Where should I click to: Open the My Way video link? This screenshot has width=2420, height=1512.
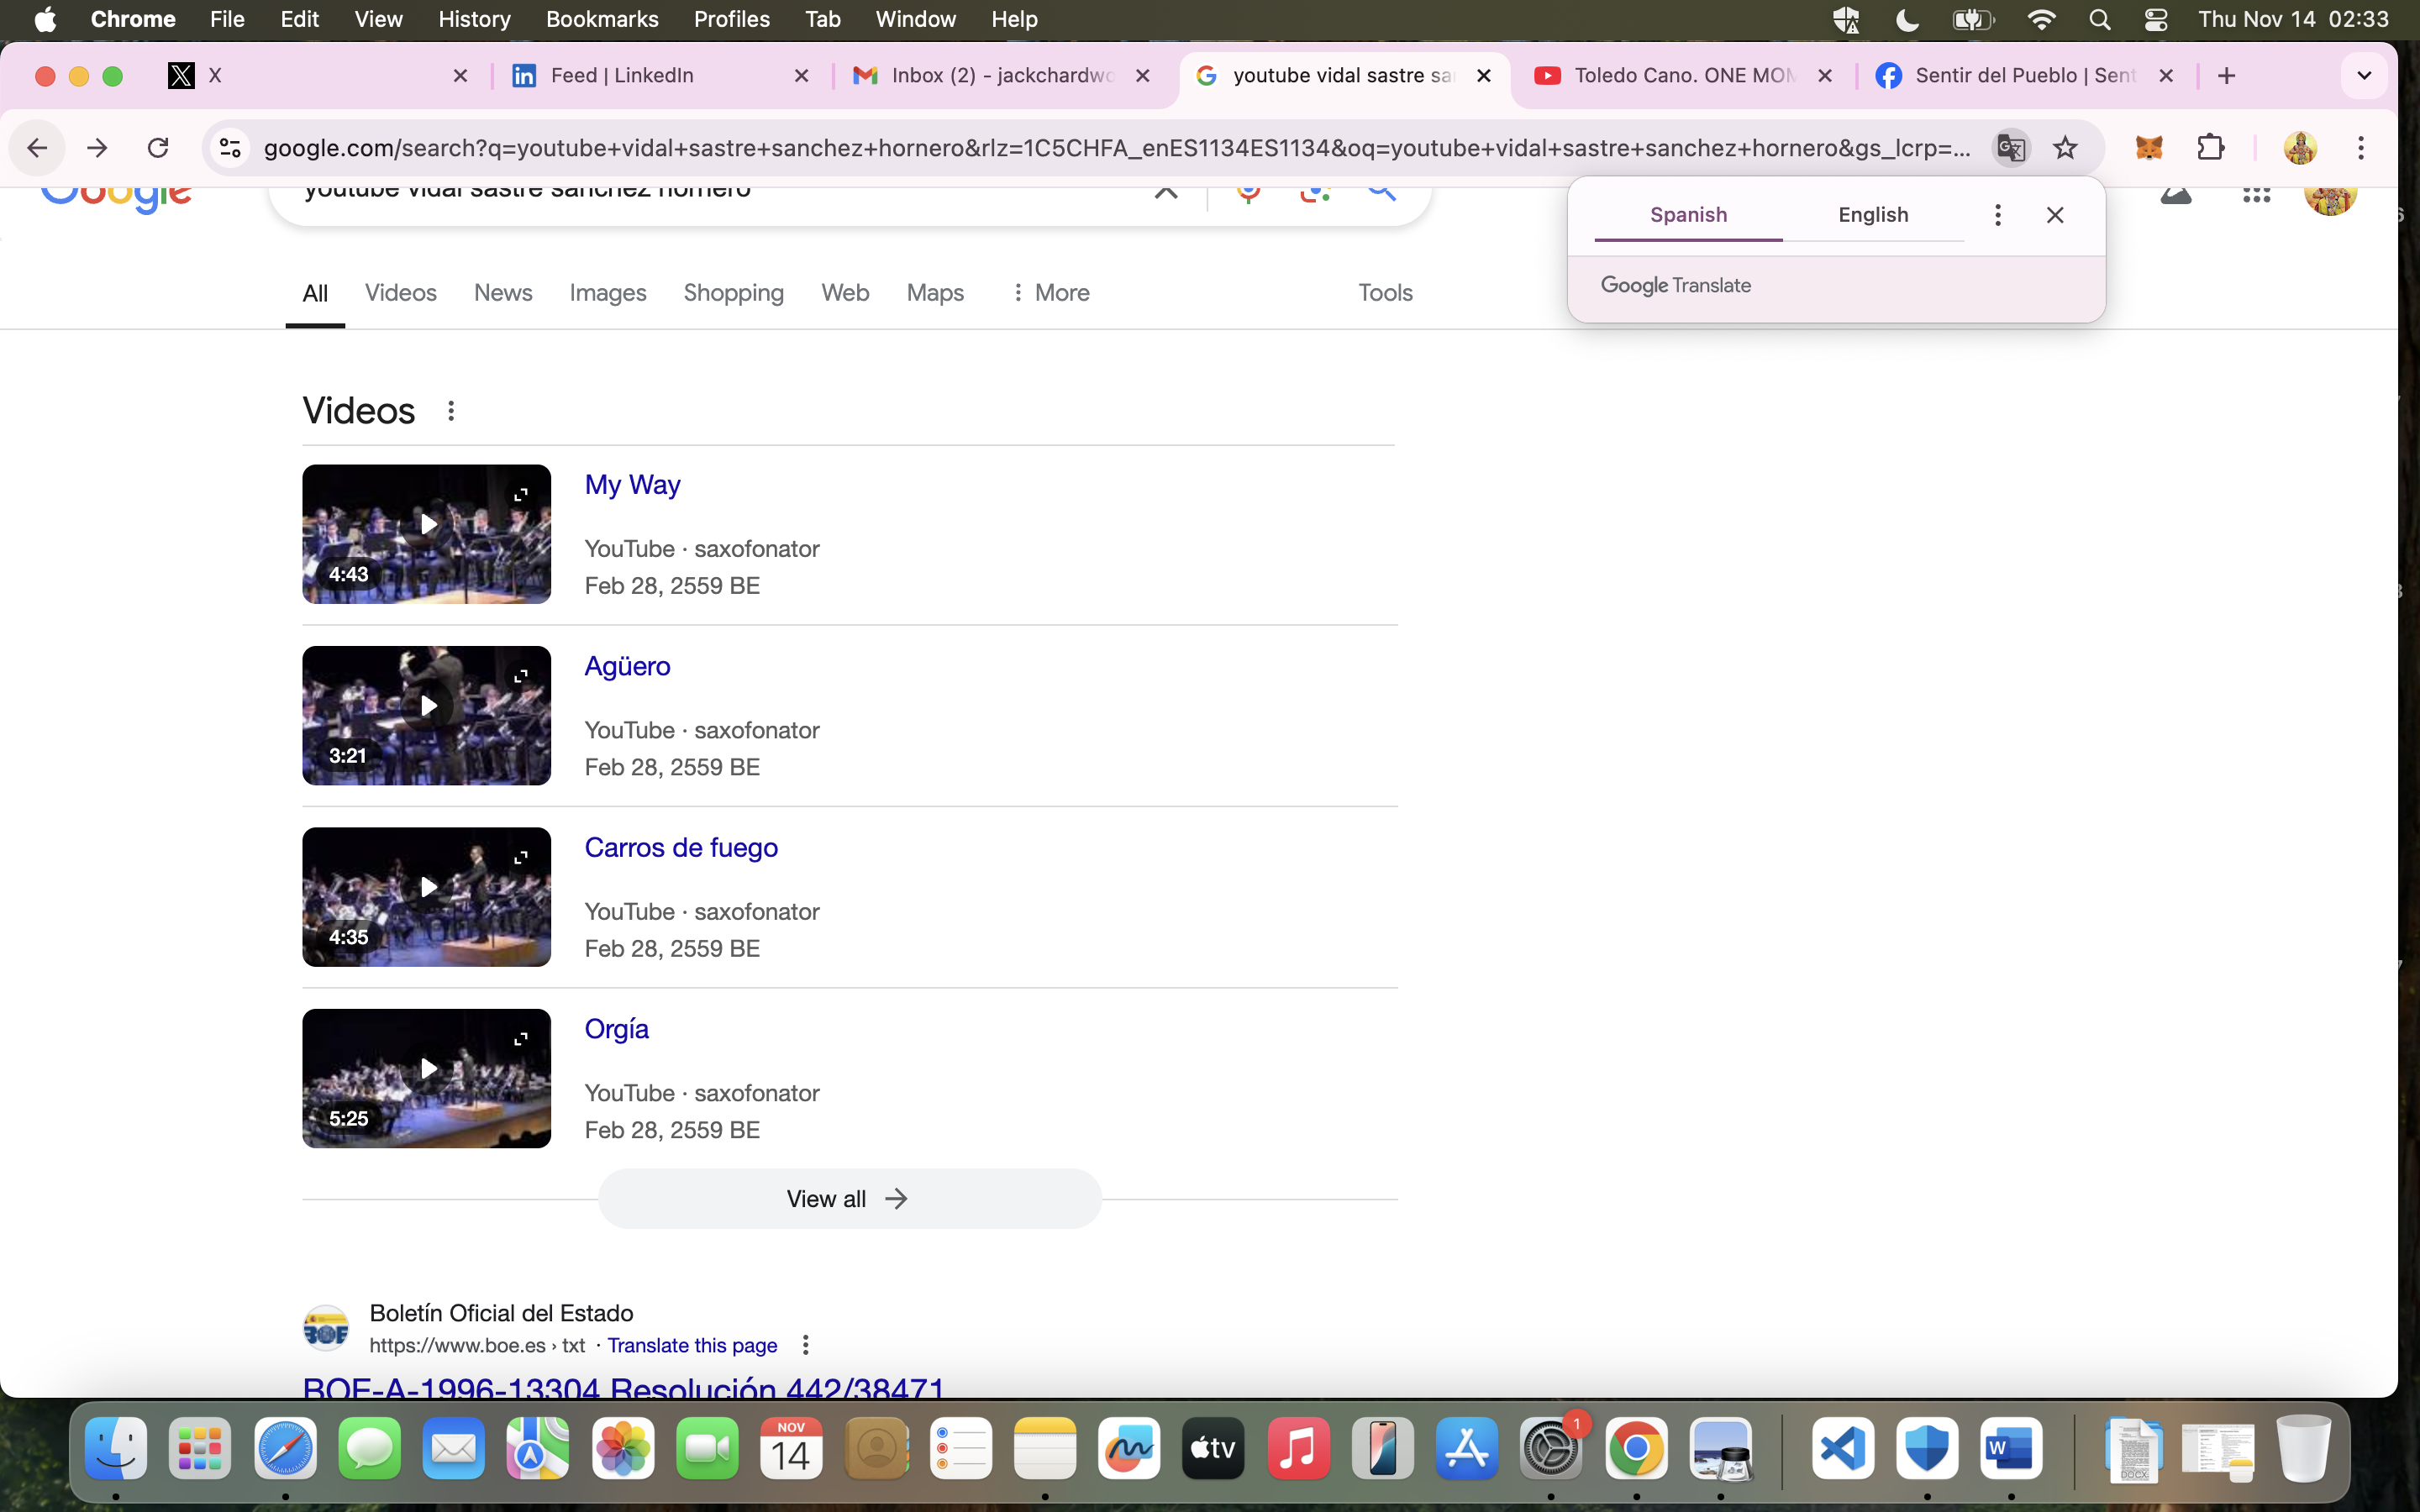pyautogui.click(x=632, y=485)
